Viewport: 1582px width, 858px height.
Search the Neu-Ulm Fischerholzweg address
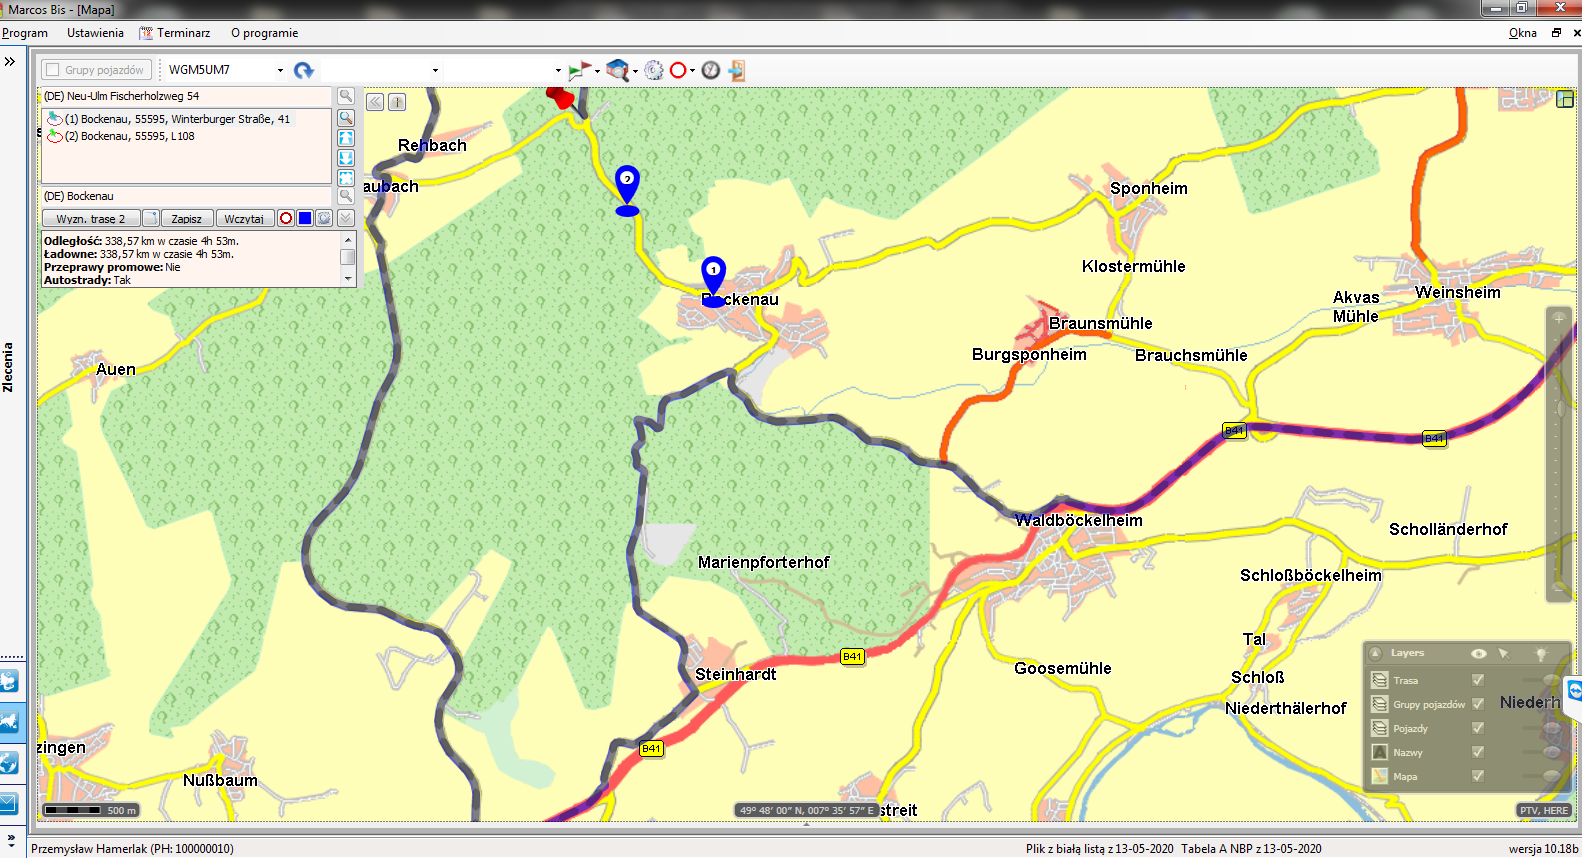pos(346,96)
